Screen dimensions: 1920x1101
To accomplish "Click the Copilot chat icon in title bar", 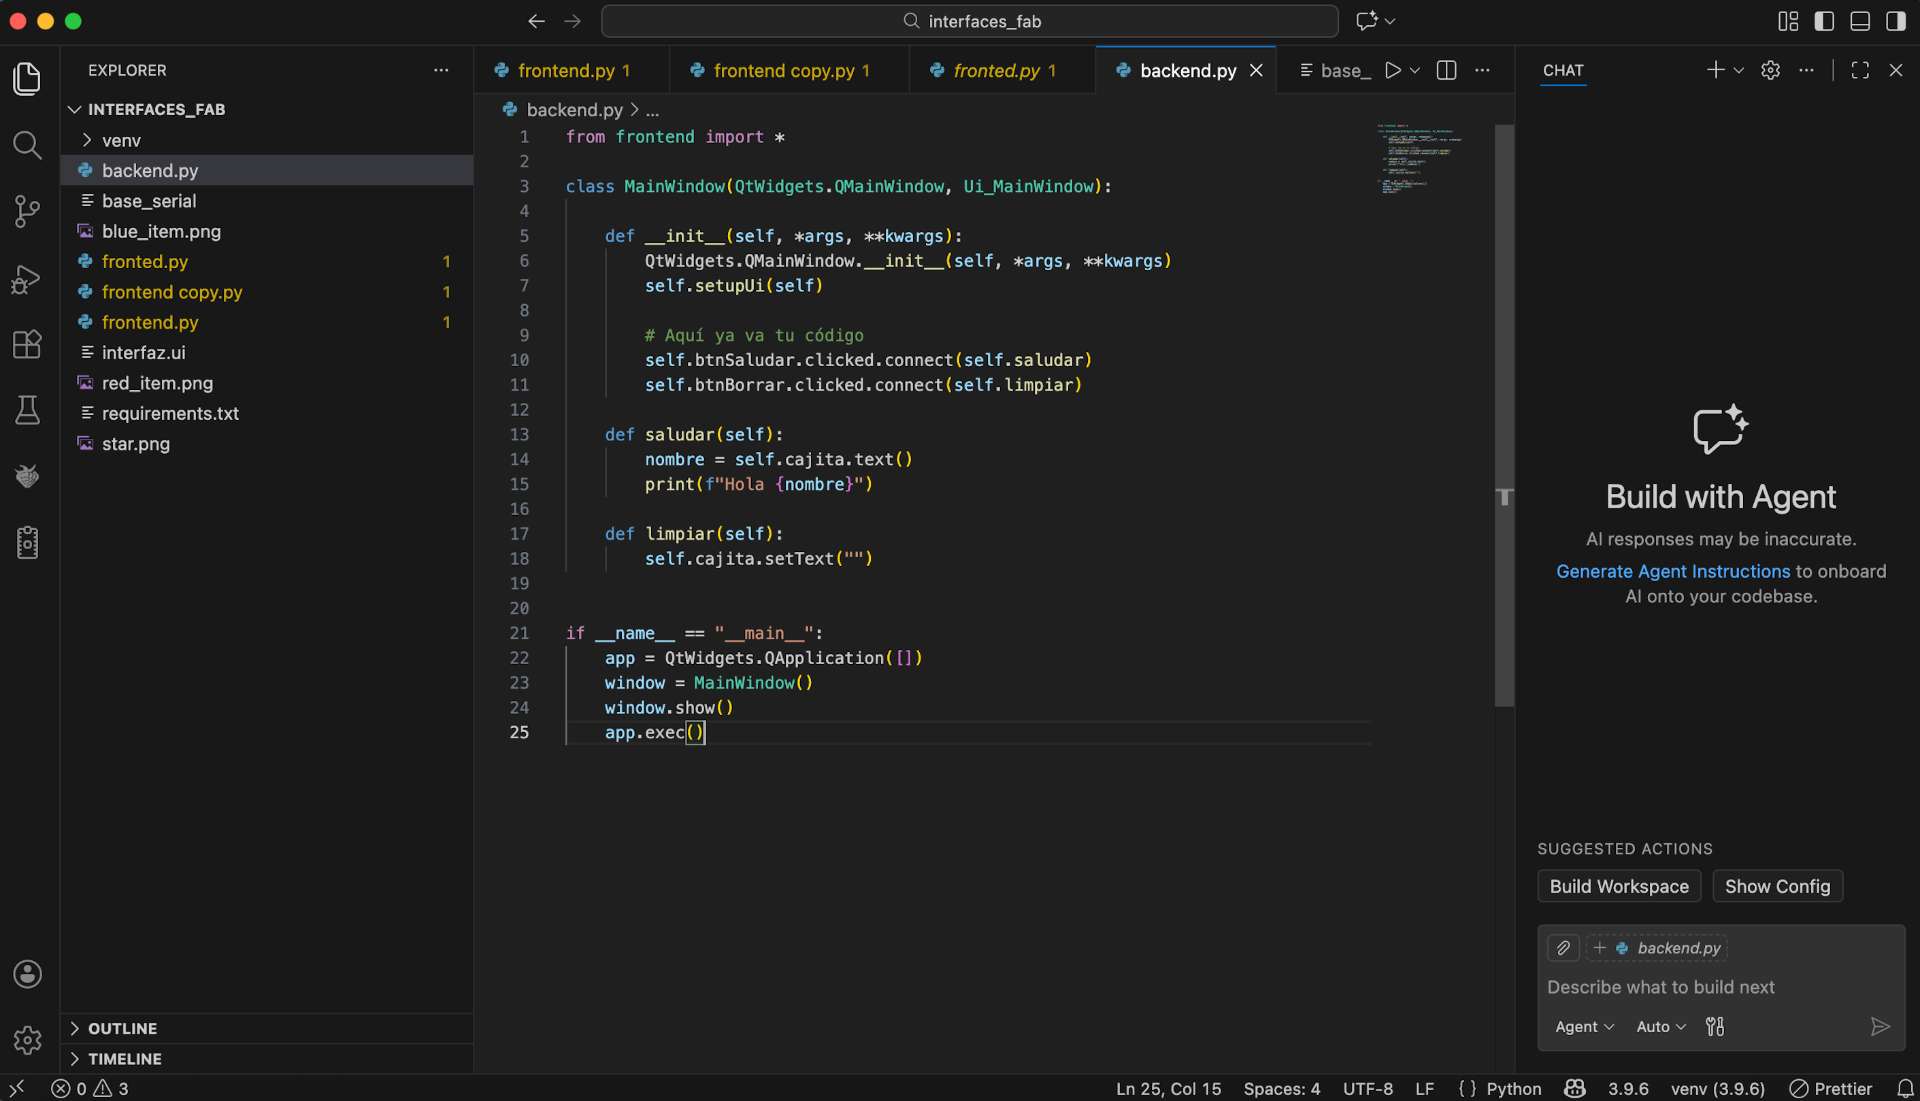I will [x=1366, y=21].
